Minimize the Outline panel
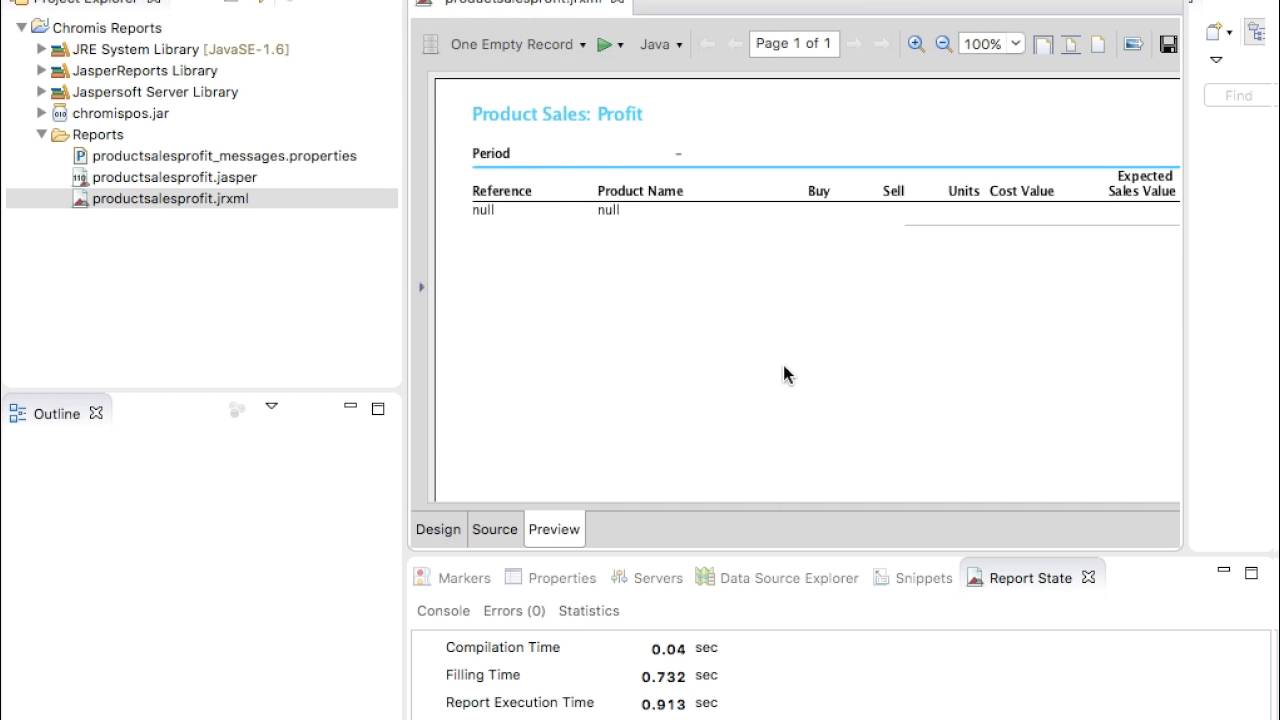1280x720 pixels. pos(350,405)
